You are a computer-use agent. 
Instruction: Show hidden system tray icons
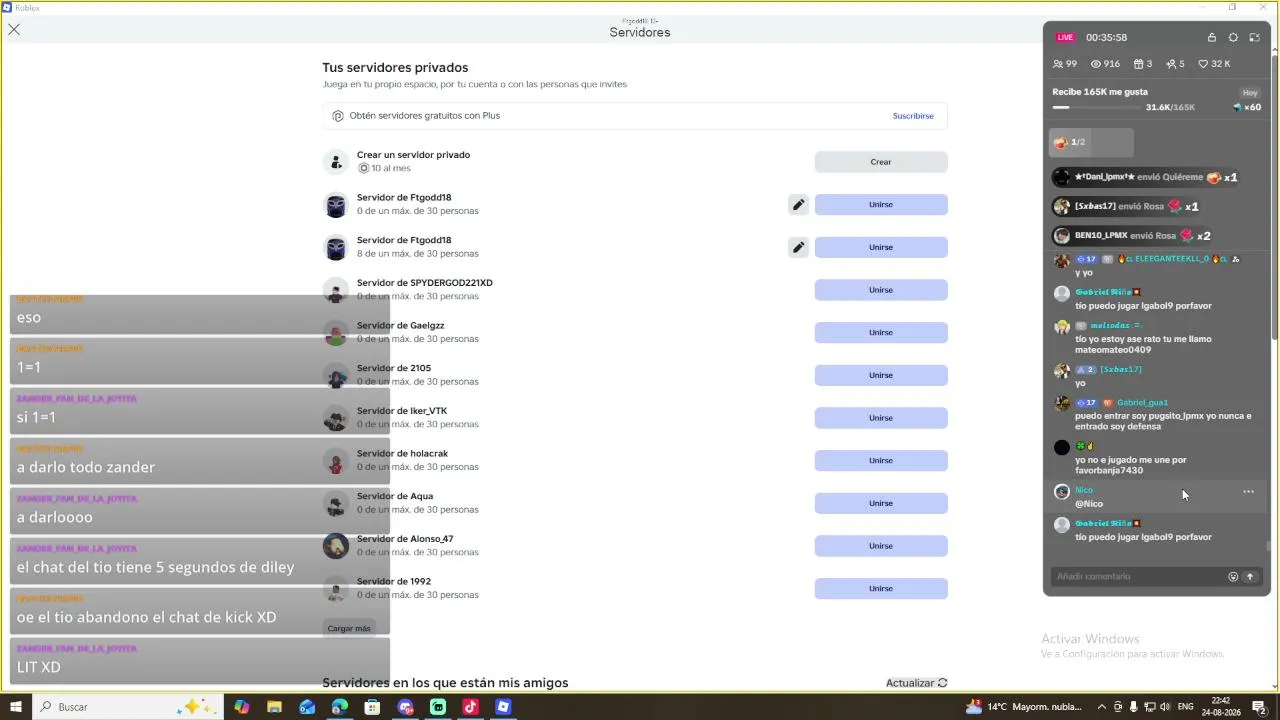coord(1102,707)
